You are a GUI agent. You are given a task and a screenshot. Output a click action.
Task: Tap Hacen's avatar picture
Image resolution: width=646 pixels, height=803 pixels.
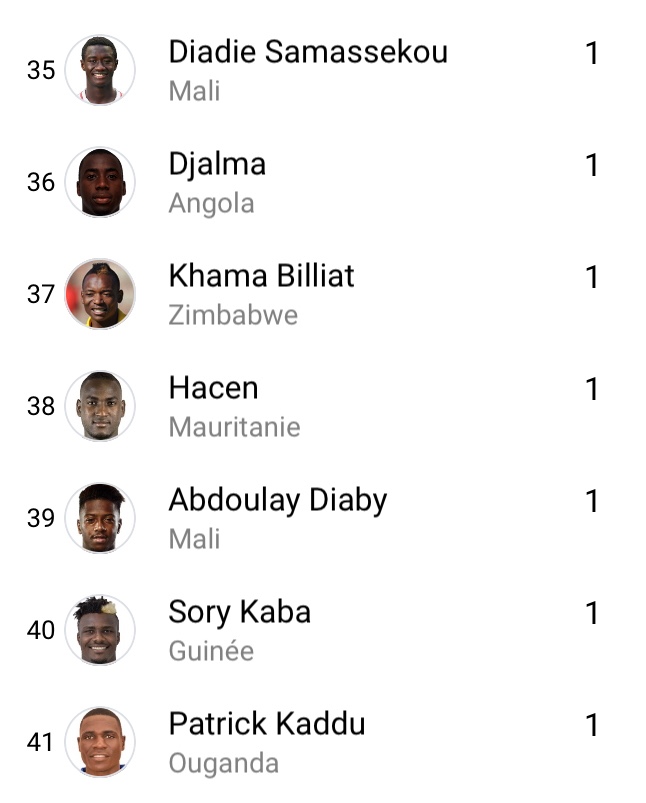[x=100, y=406]
